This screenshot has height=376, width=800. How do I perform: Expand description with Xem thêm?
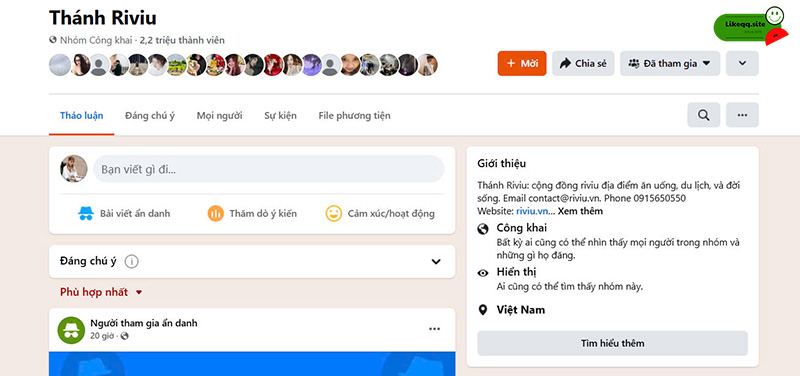pyautogui.click(x=580, y=211)
